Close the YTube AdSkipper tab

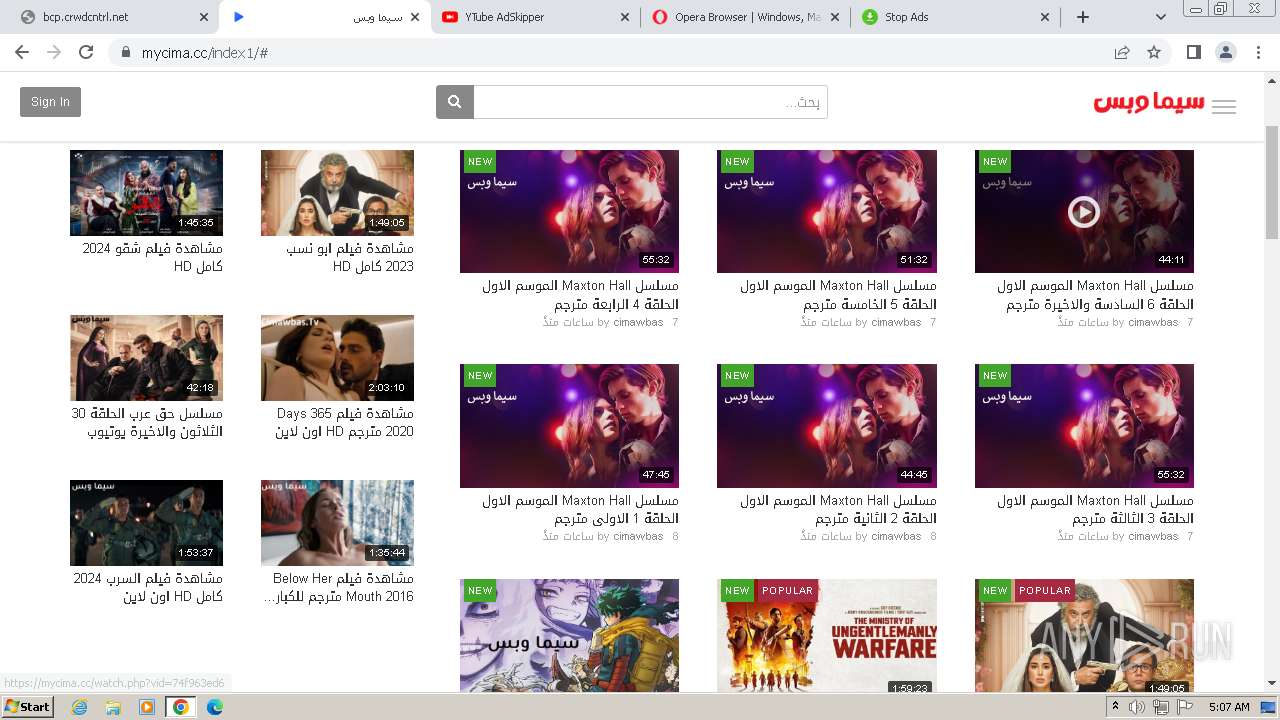(625, 17)
